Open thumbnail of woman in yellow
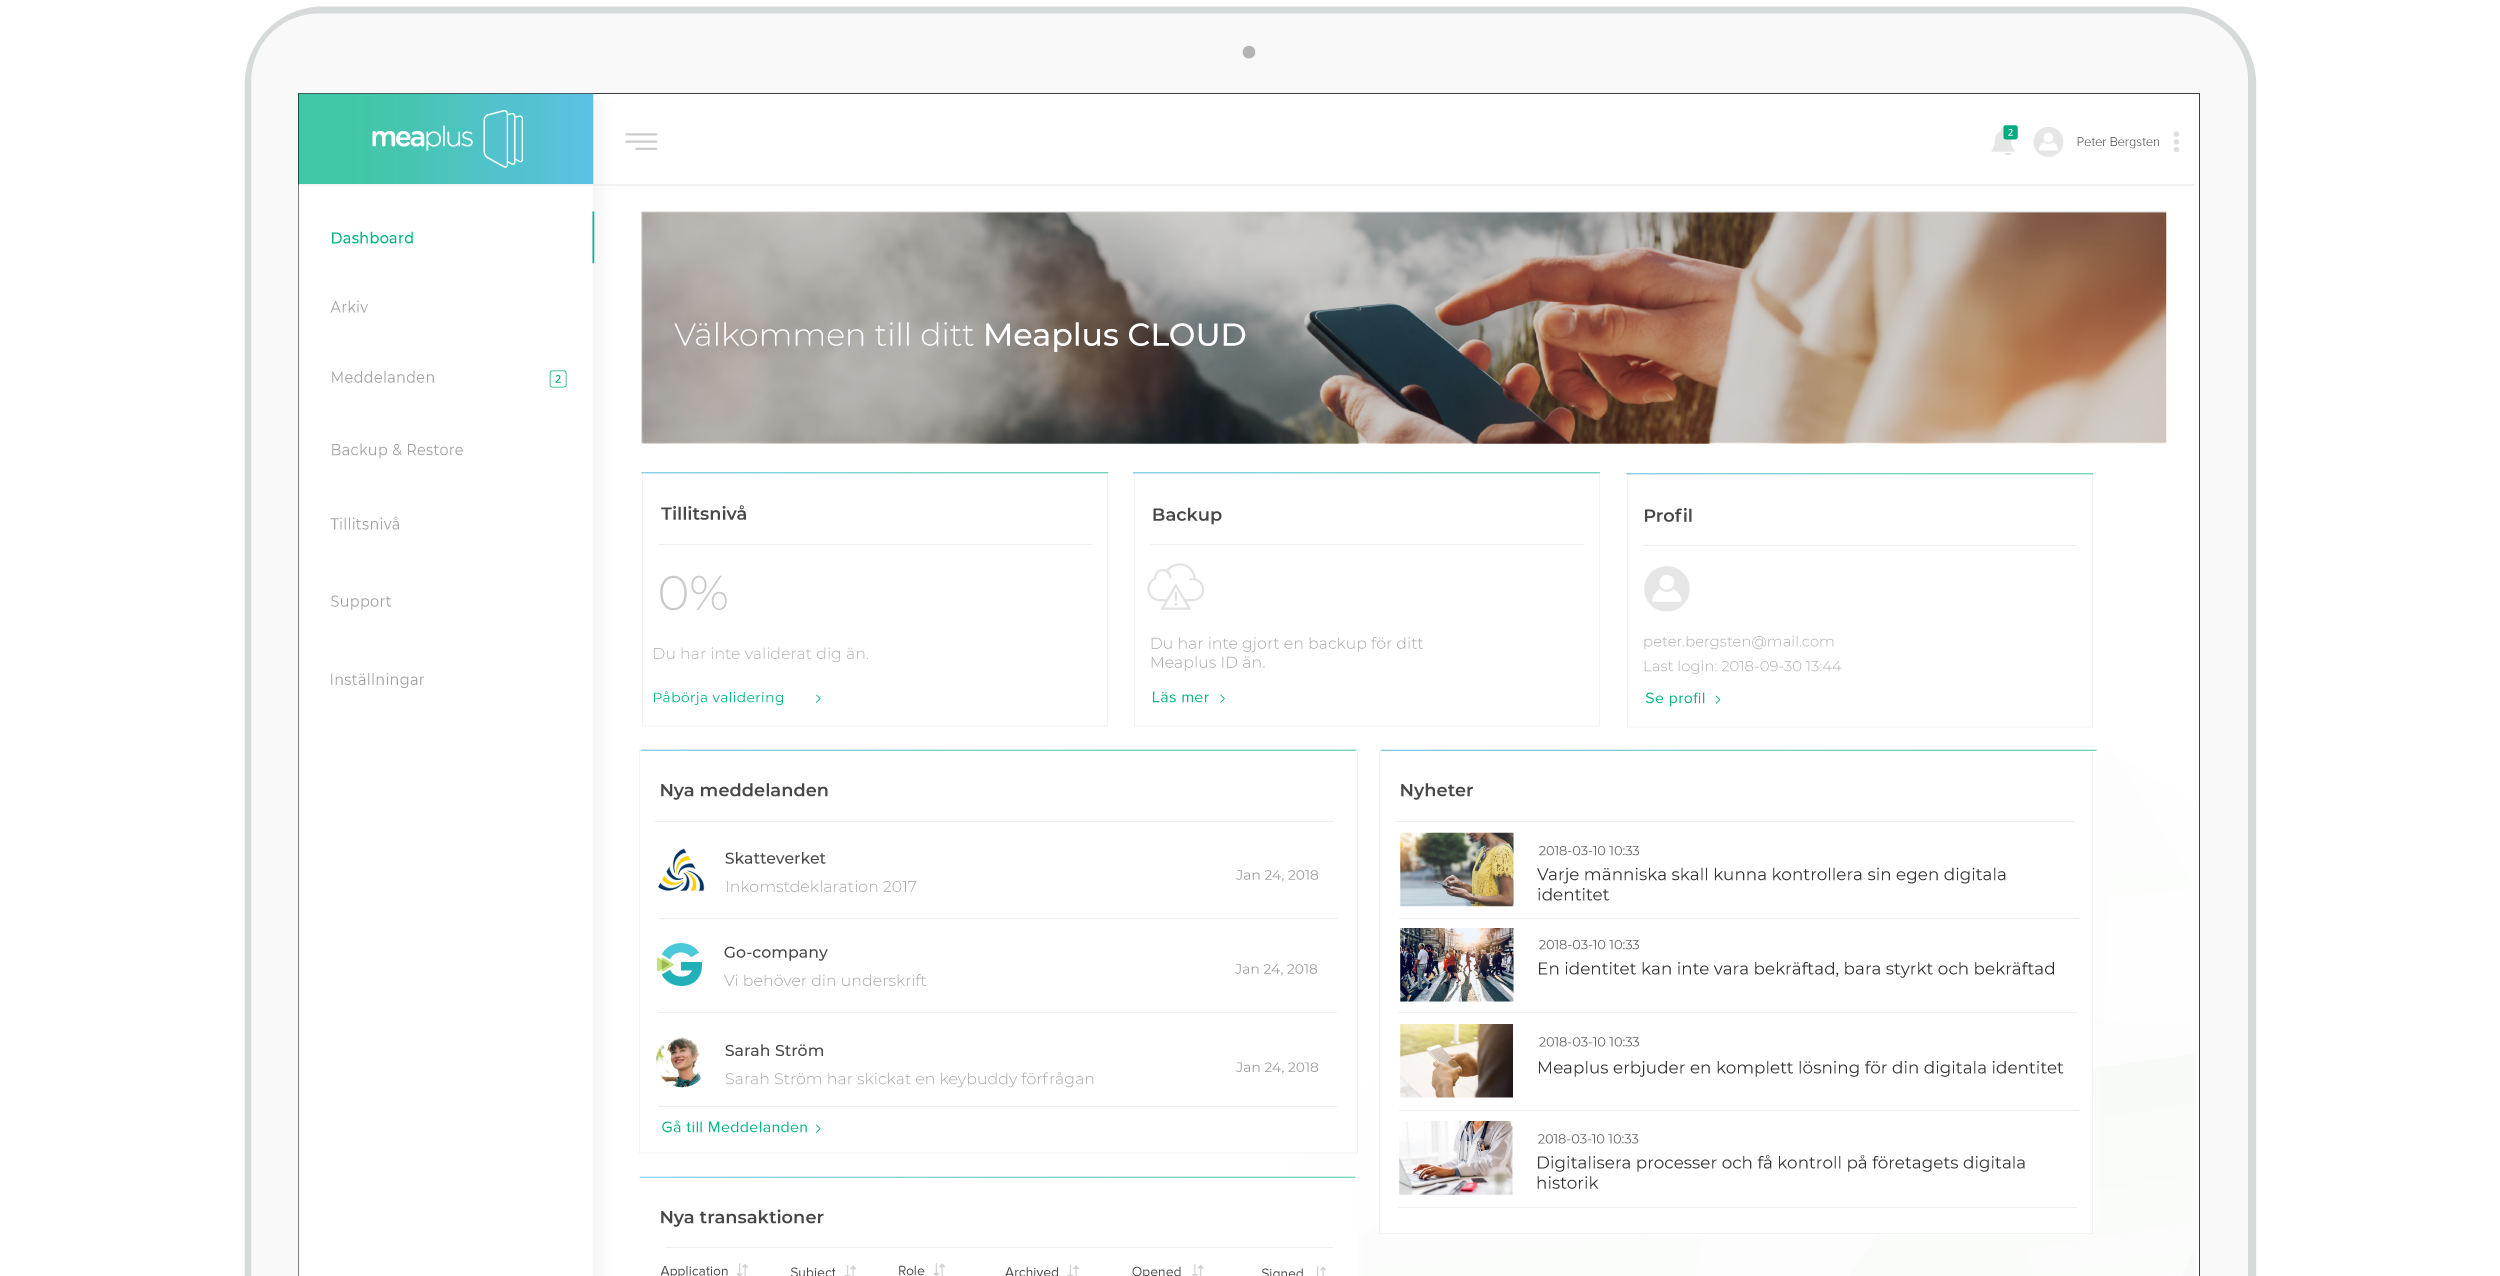This screenshot has height=1276, width=2500. coord(1456,869)
